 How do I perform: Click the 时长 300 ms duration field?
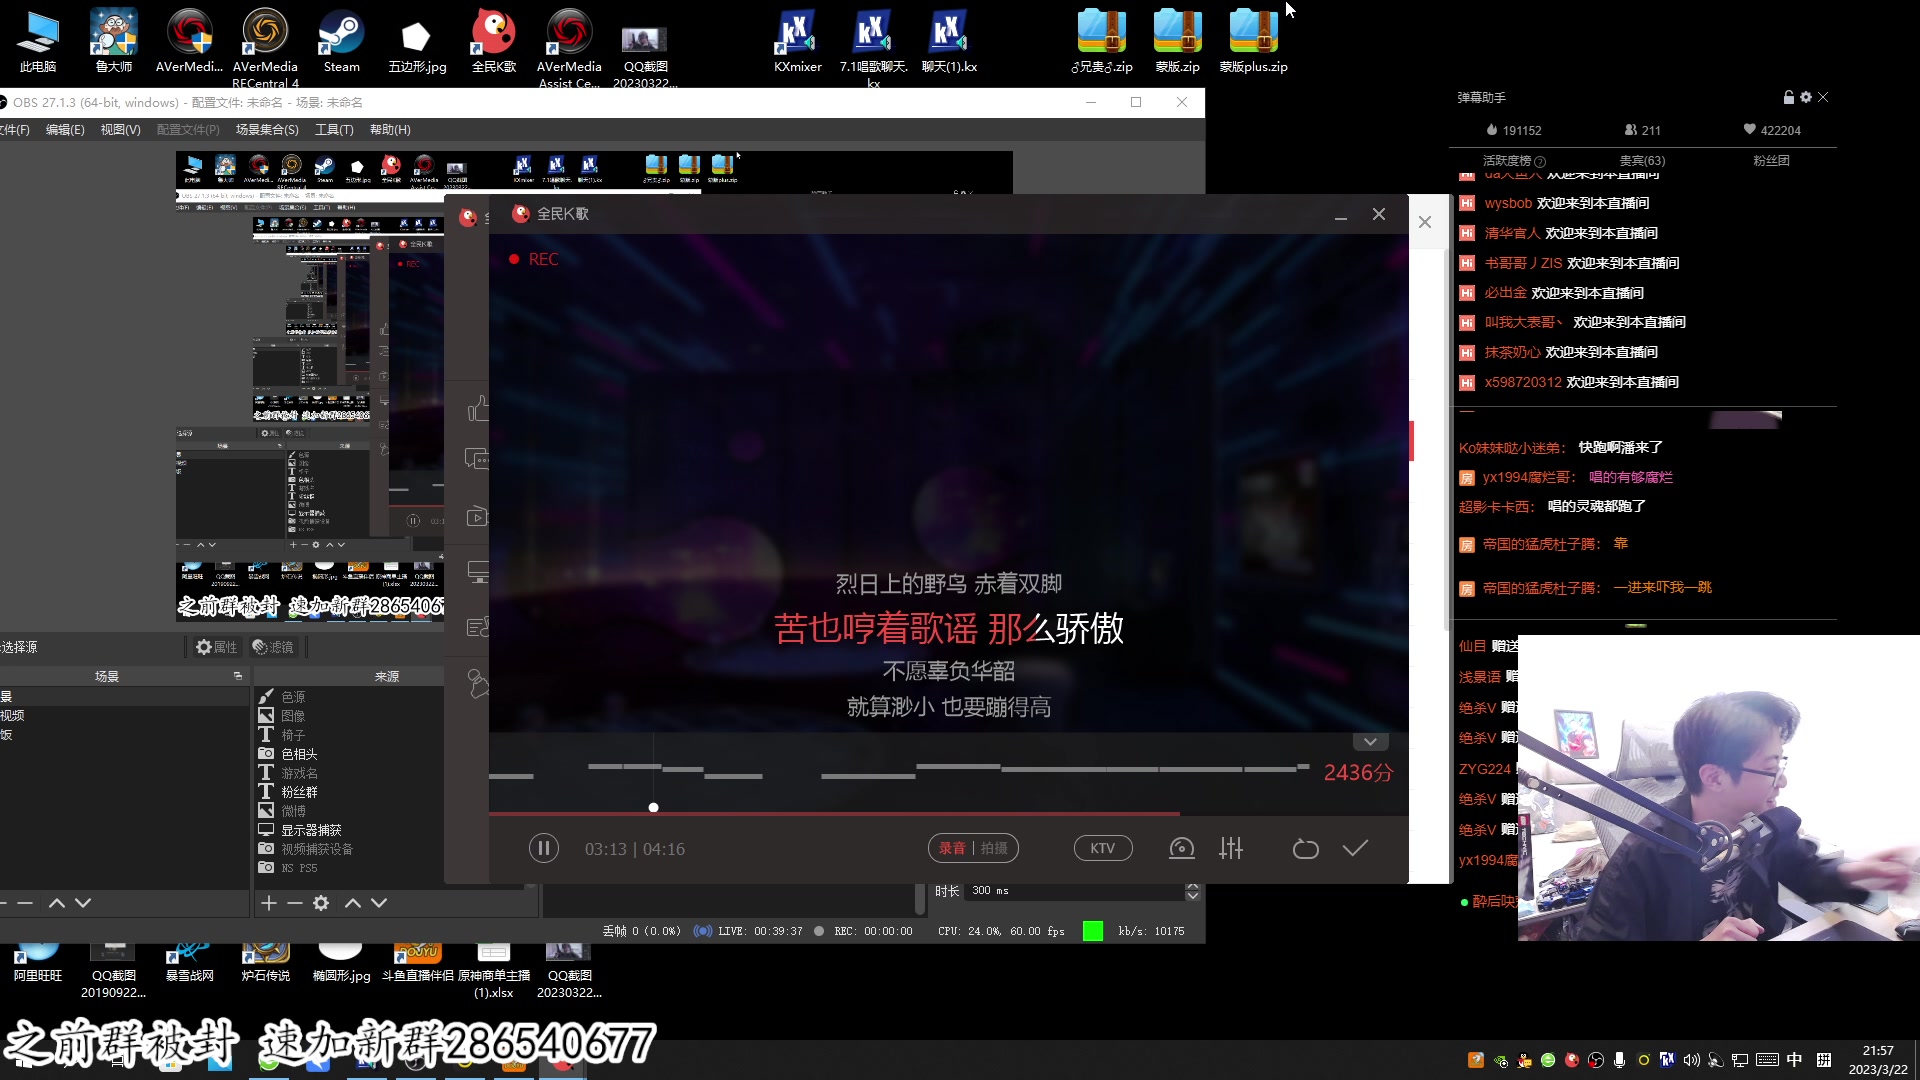(x=1075, y=891)
